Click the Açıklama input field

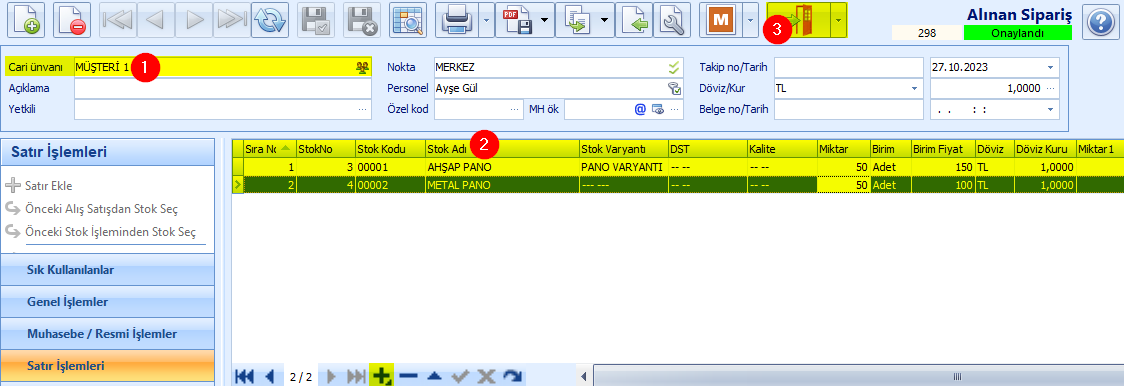(x=222, y=88)
